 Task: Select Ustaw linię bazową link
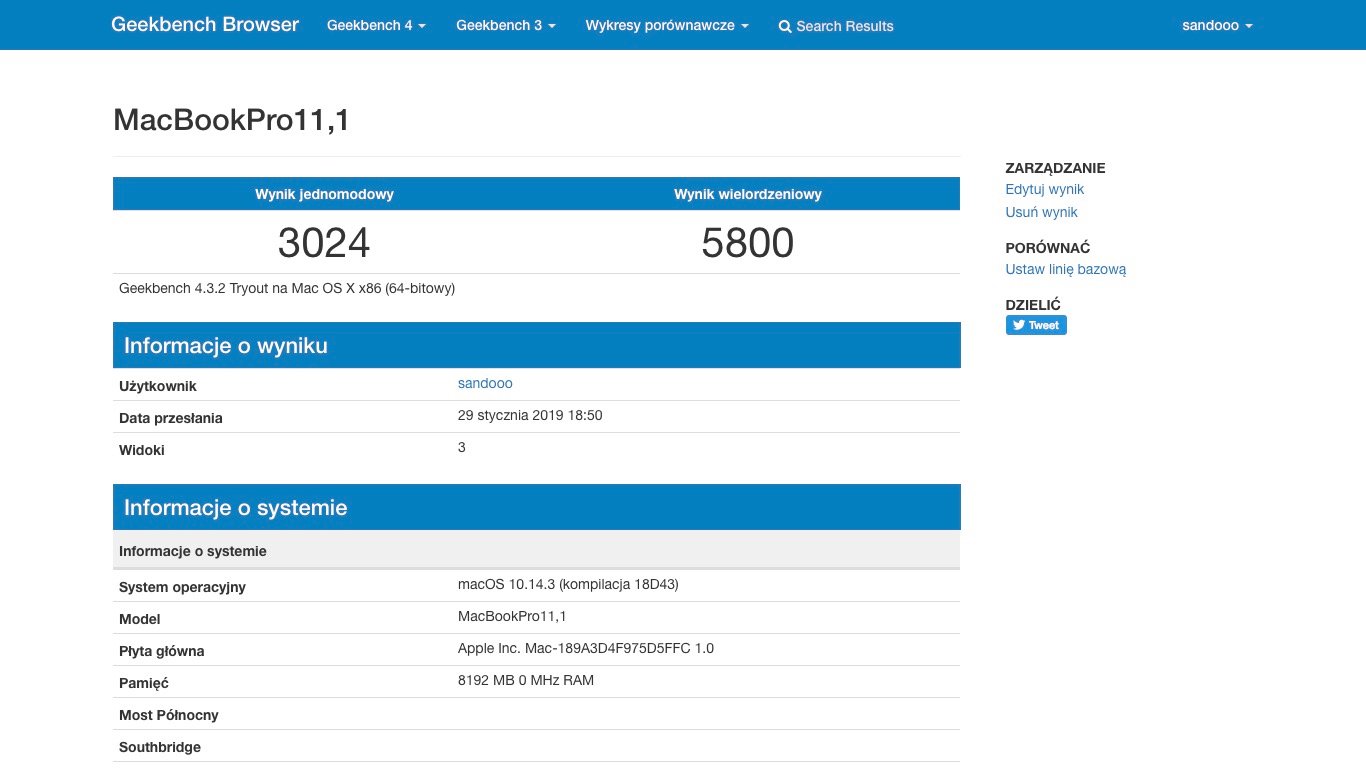coord(1065,269)
